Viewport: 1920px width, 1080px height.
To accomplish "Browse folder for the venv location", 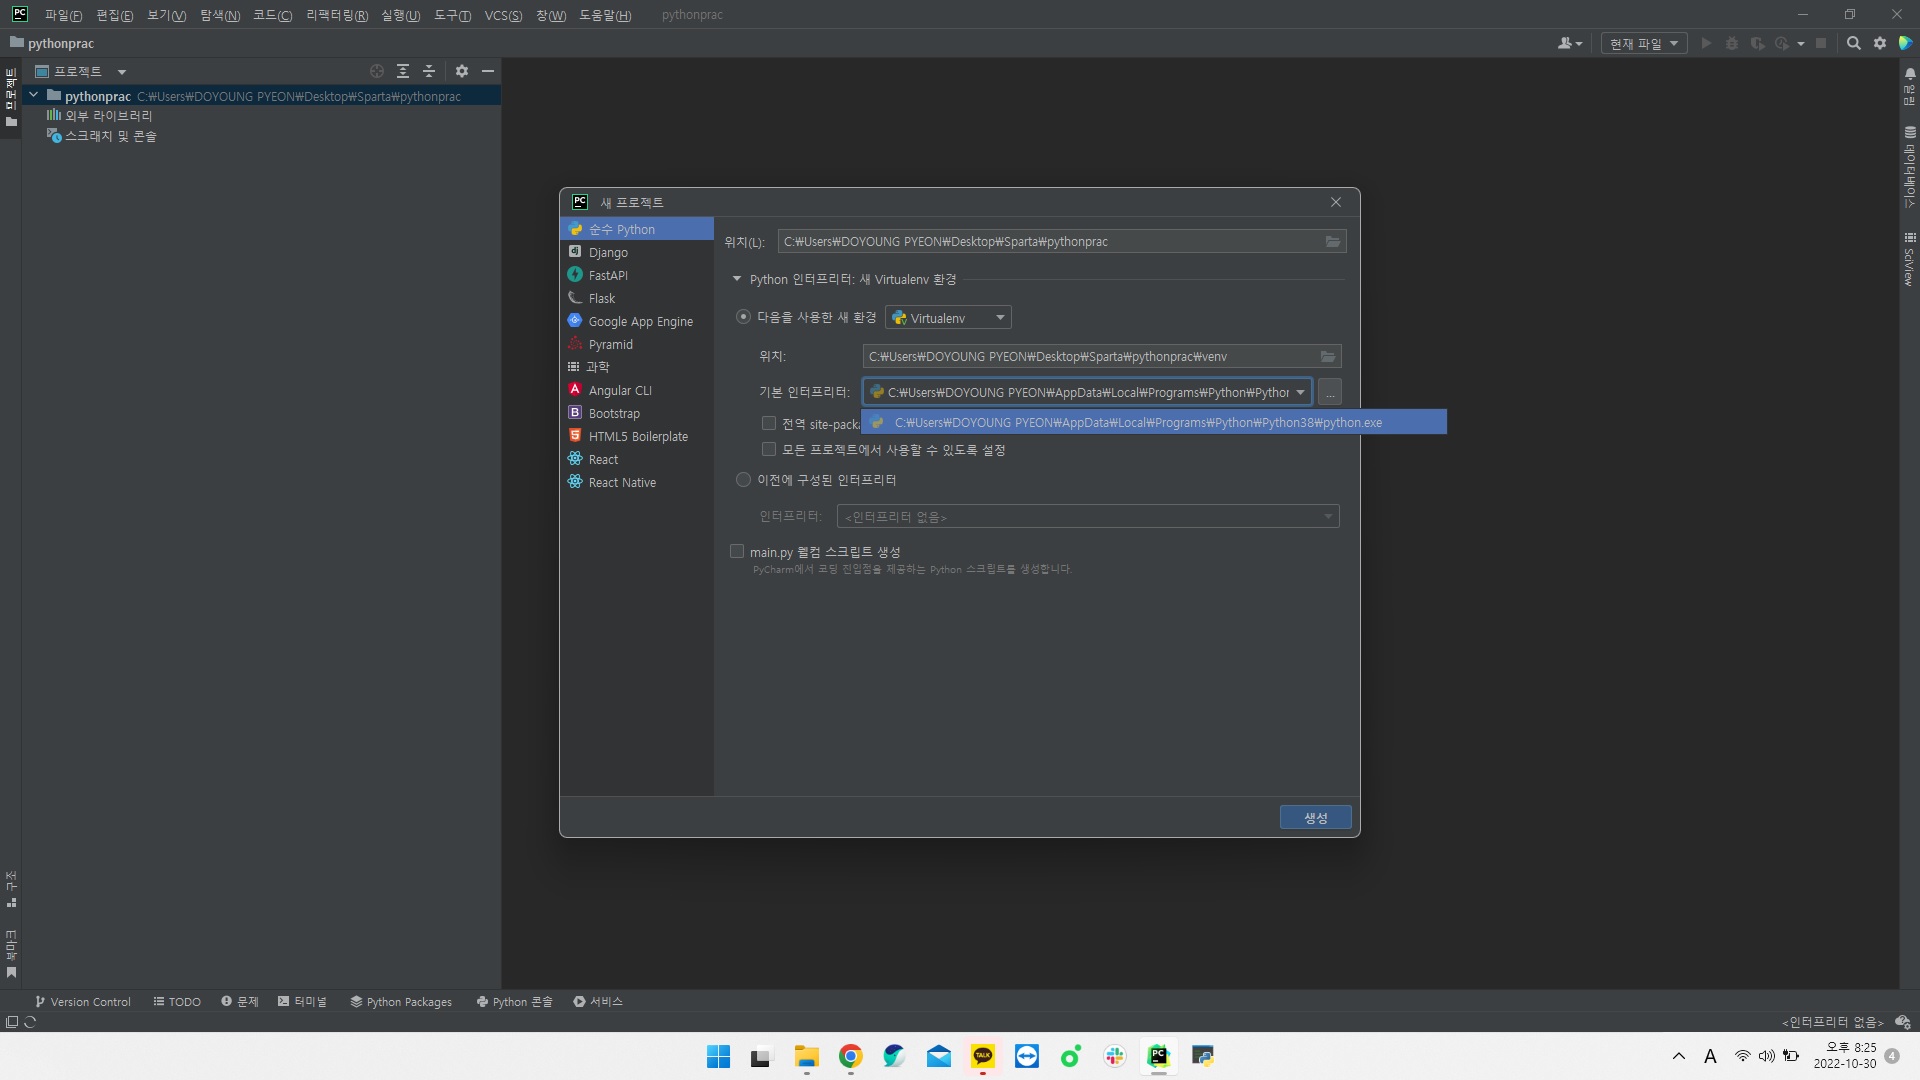I will tap(1328, 357).
